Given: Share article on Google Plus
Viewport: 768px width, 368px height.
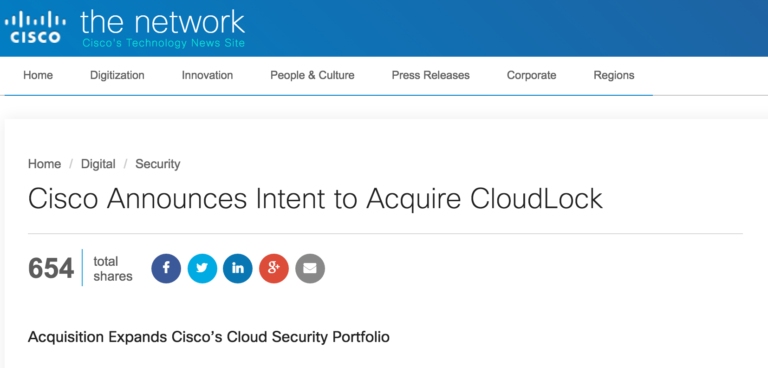Looking at the screenshot, I should (274, 269).
